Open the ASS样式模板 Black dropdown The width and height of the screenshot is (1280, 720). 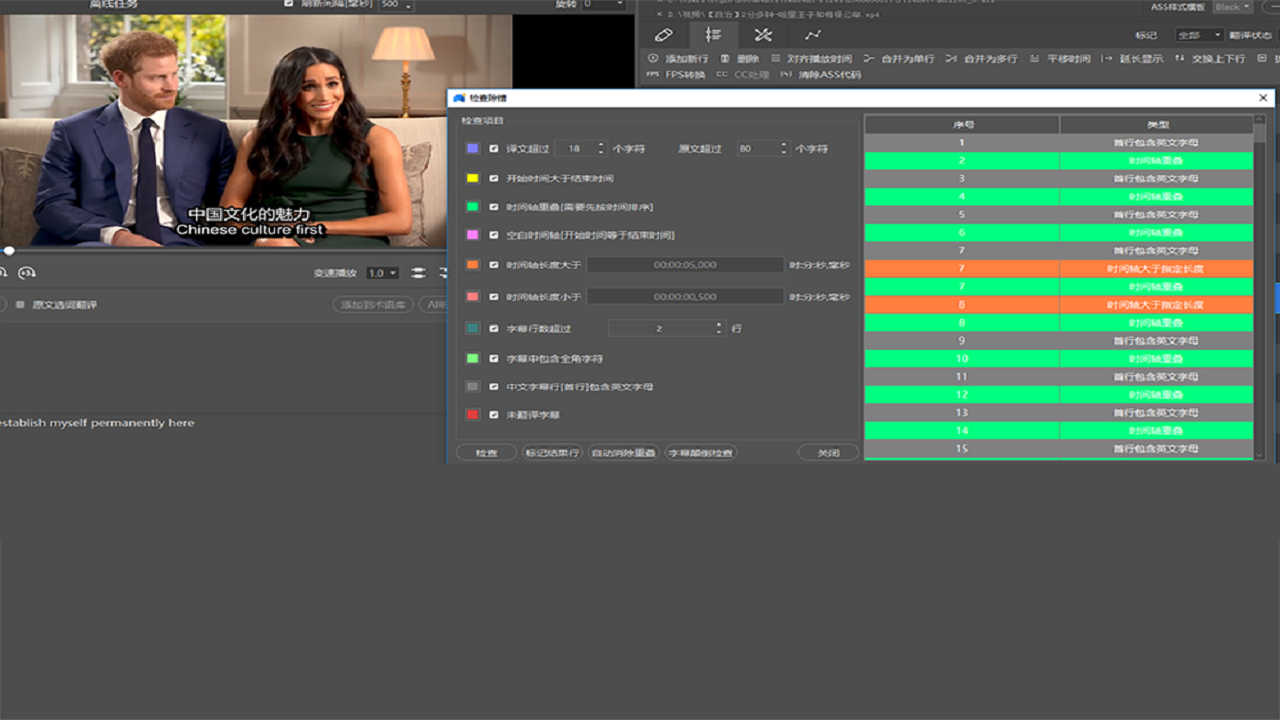[1232, 7]
